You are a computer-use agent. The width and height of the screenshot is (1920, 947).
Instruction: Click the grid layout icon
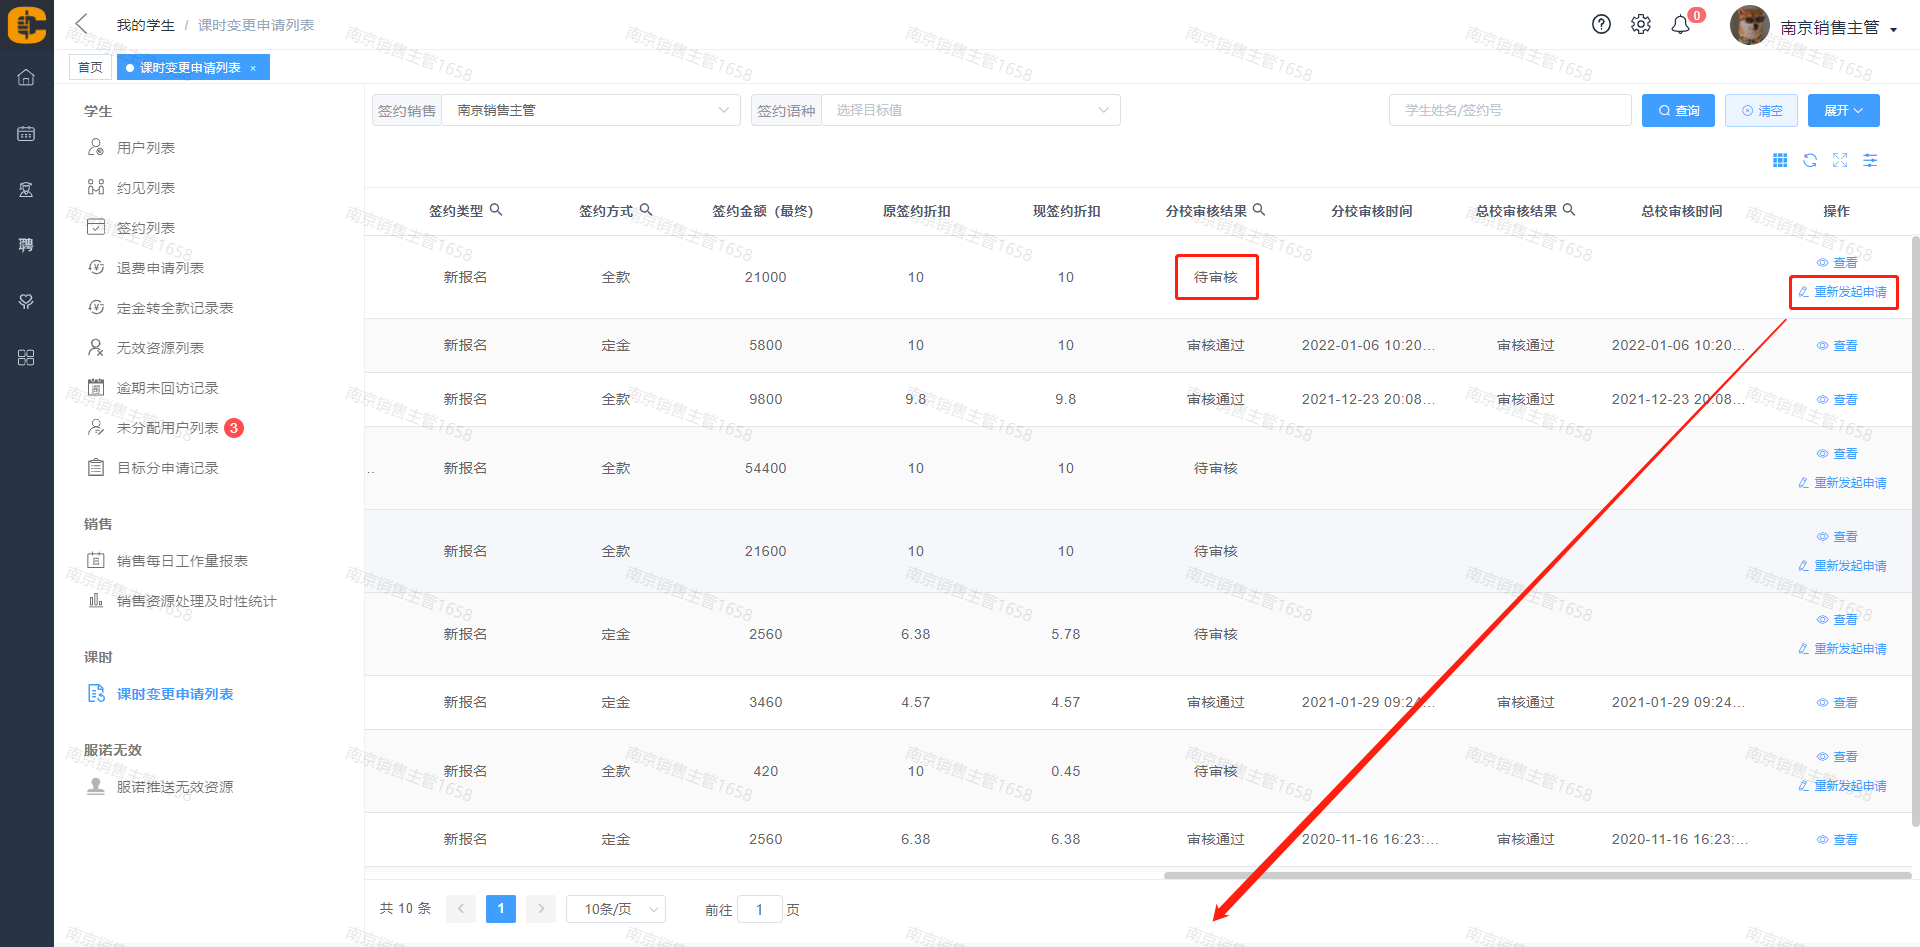tap(1780, 161)
